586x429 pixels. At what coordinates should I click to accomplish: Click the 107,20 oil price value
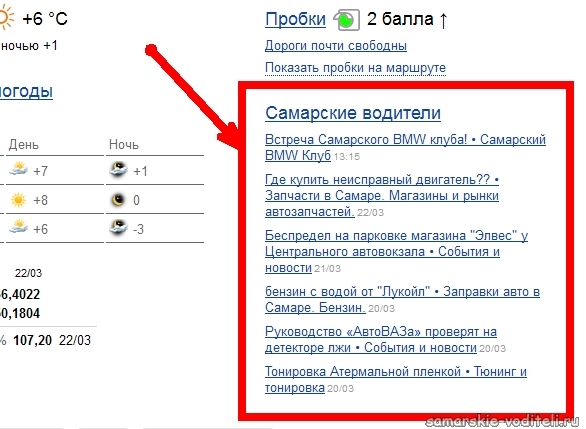pos(33,340)
